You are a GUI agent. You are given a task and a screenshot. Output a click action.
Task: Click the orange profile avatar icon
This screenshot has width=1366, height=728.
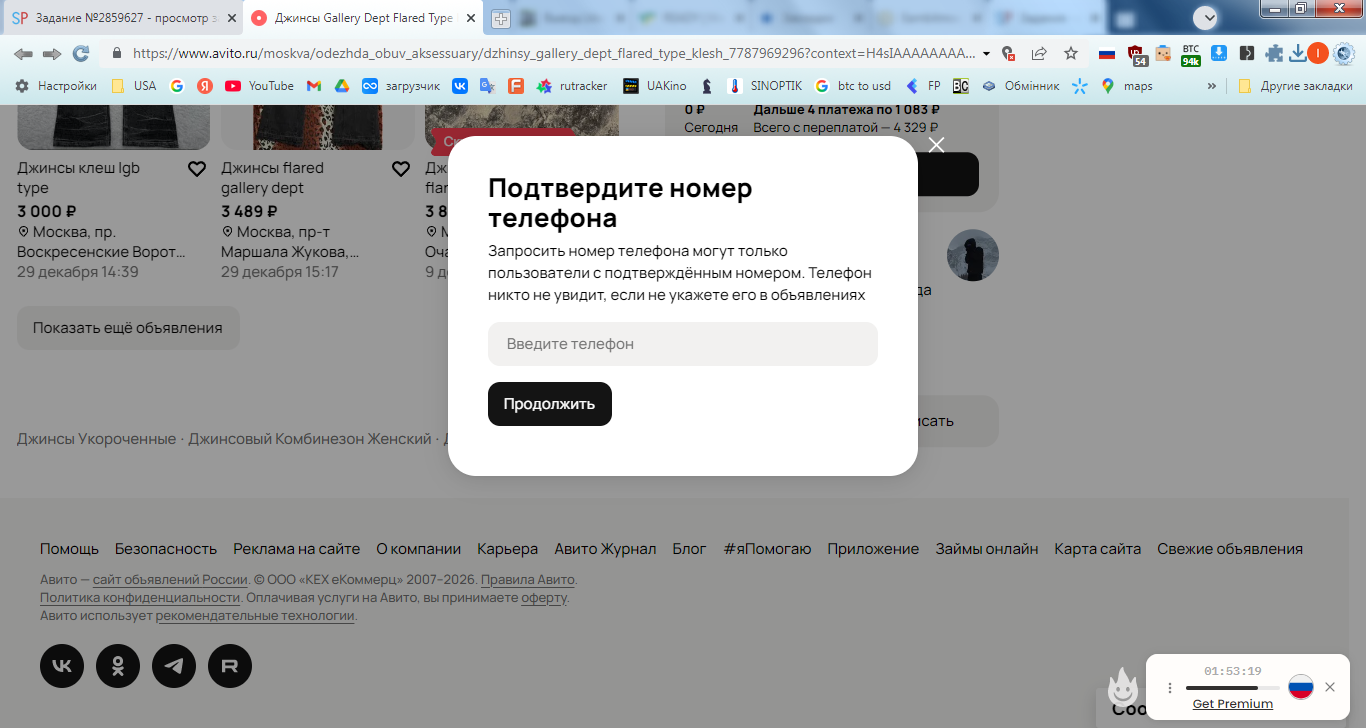pos(1318,54)
